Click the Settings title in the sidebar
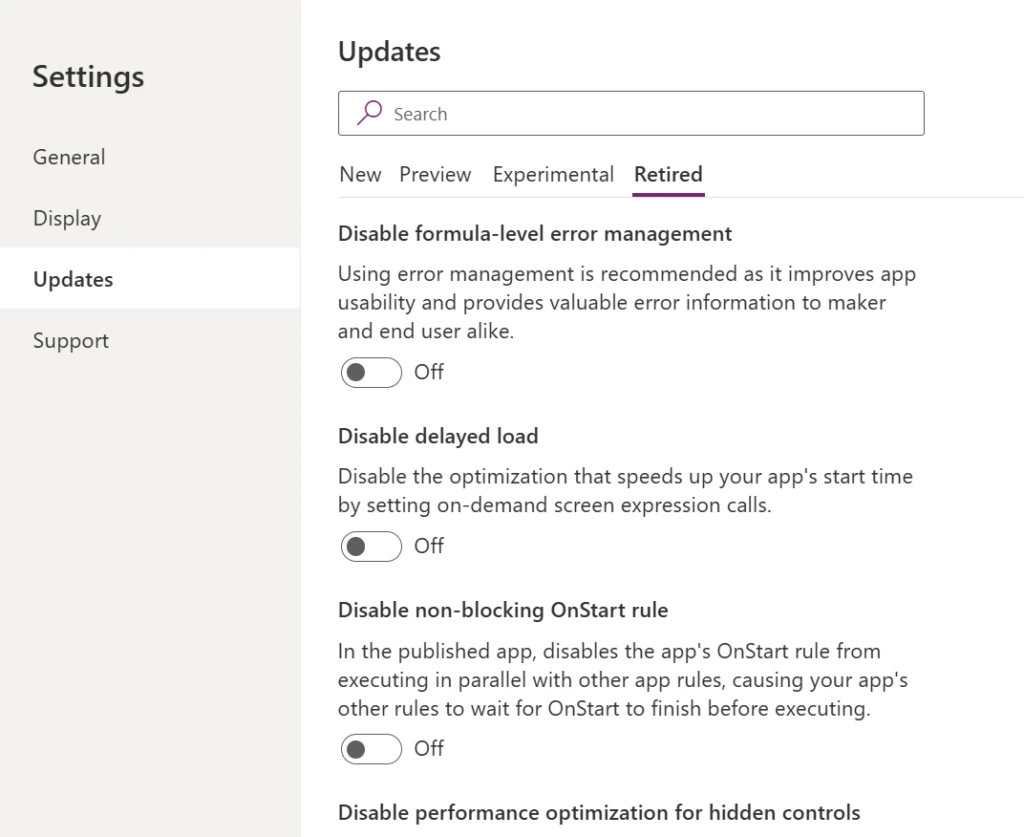Viewport: 1024px width, 837px height. coord(88,77)
